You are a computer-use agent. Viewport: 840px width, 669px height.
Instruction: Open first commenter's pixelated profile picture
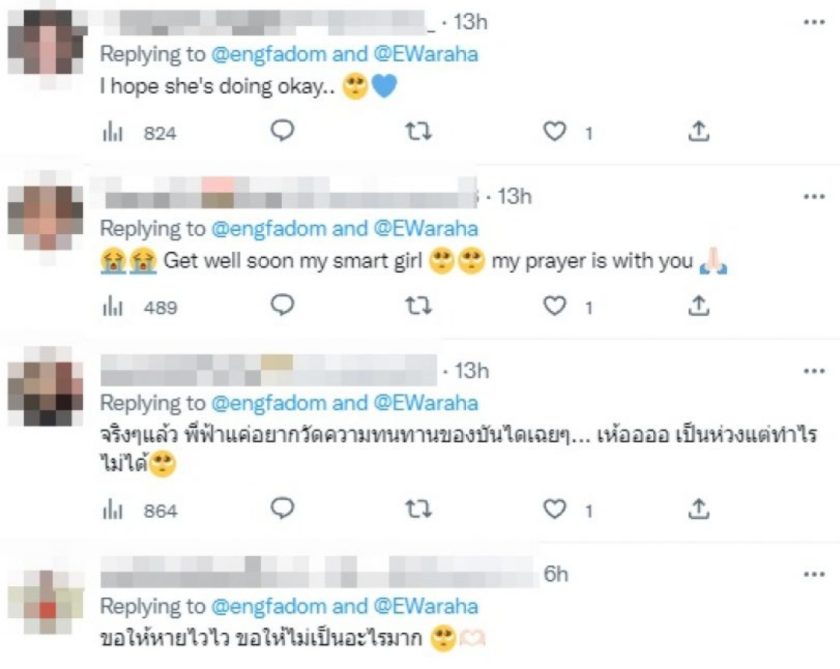[47, 44]
